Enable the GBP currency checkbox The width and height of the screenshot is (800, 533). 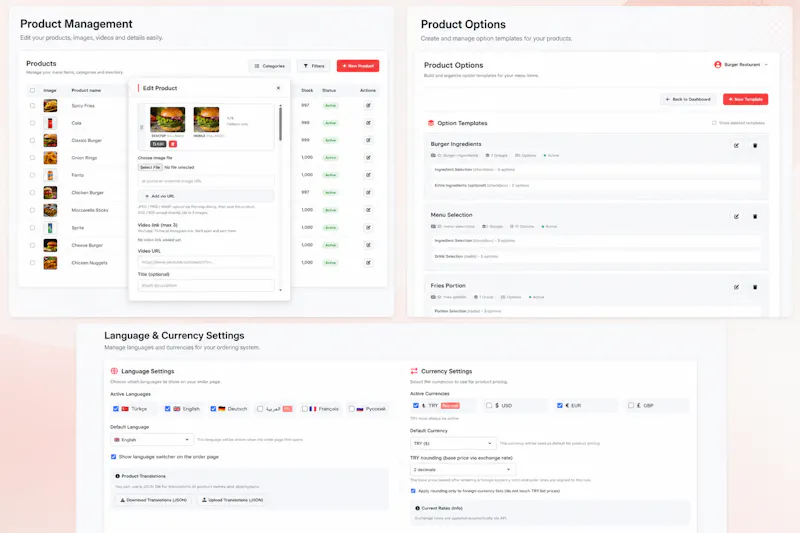click(631, 405)
